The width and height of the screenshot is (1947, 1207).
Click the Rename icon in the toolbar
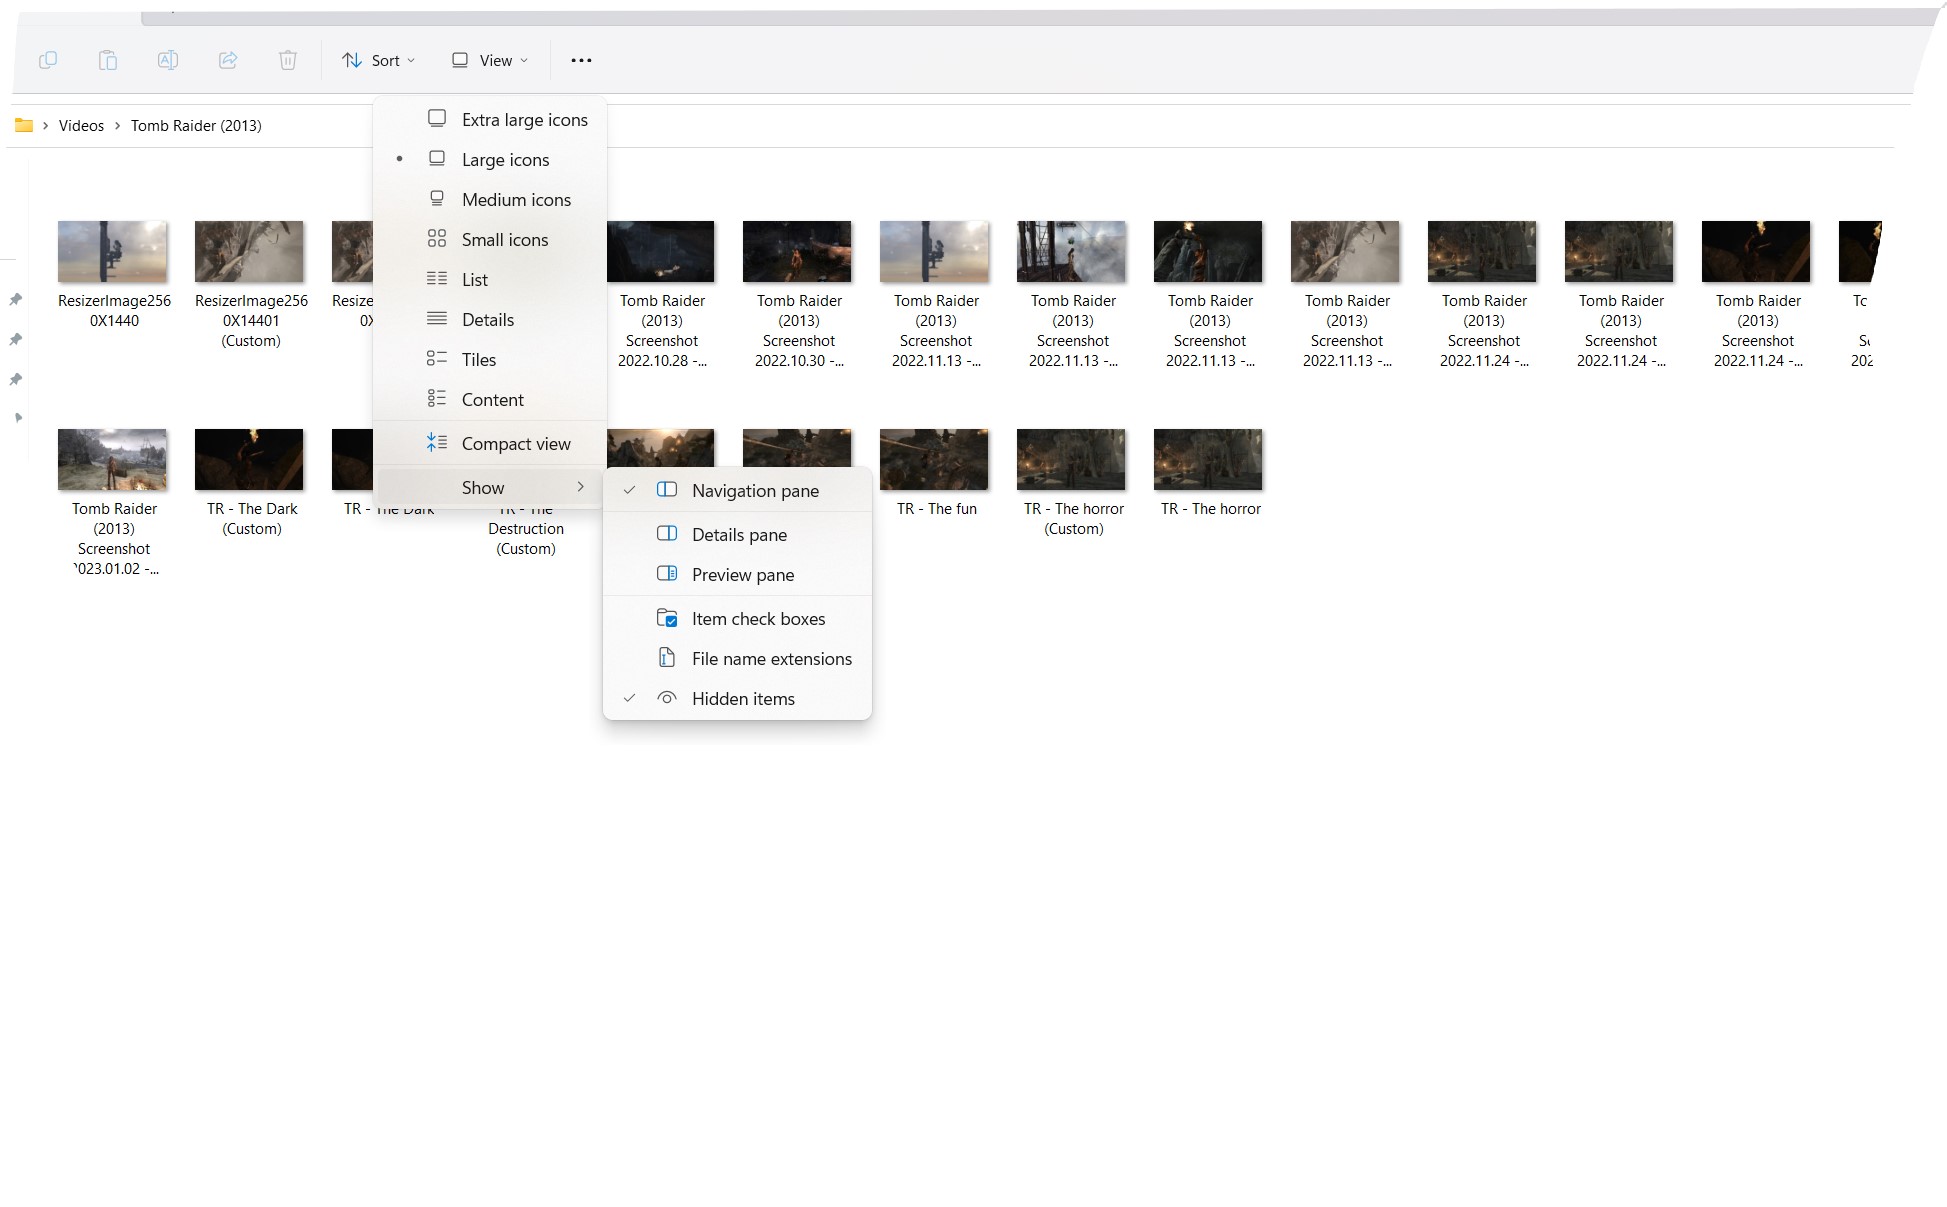click(x=168, y=60)
